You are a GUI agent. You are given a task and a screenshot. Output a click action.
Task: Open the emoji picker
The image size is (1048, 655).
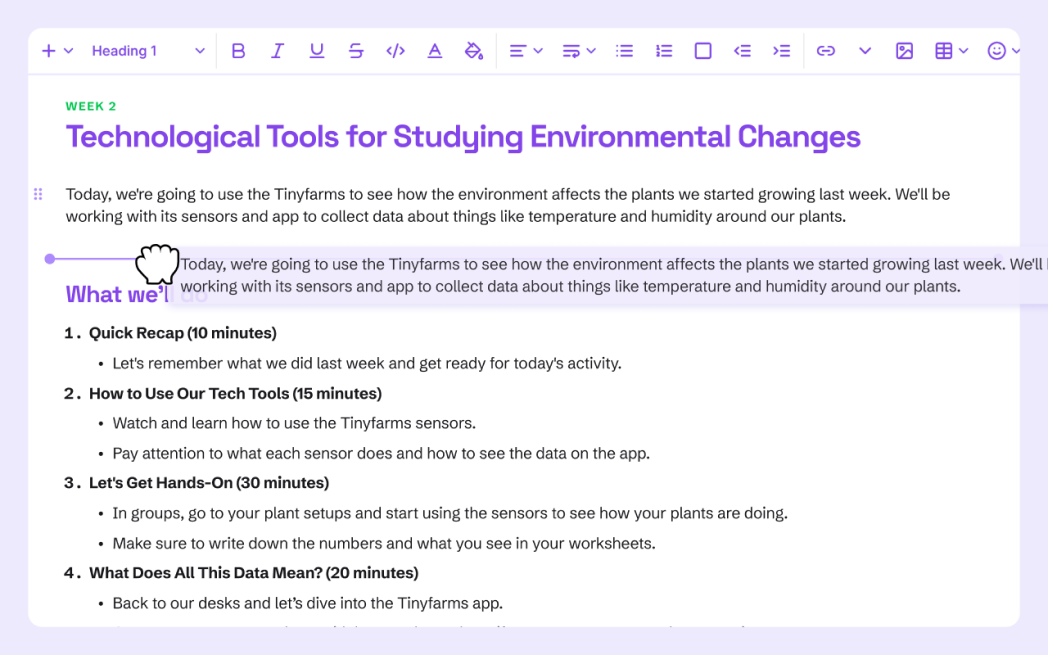click(996, 50)
